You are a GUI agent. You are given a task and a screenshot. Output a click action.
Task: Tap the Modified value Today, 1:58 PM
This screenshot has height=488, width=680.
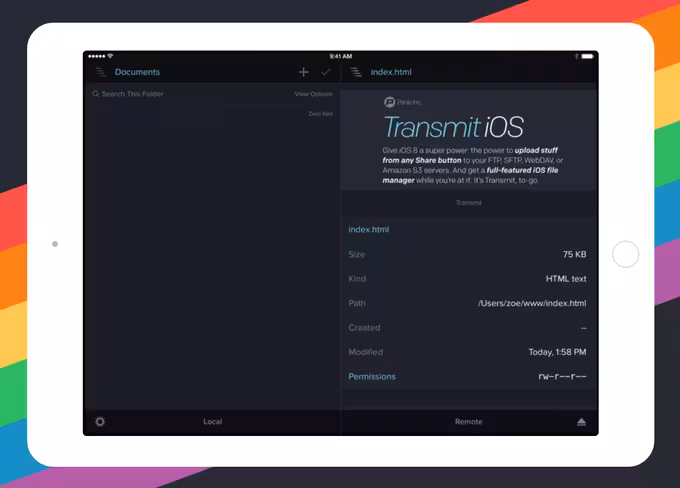click(x=557, y=352)
